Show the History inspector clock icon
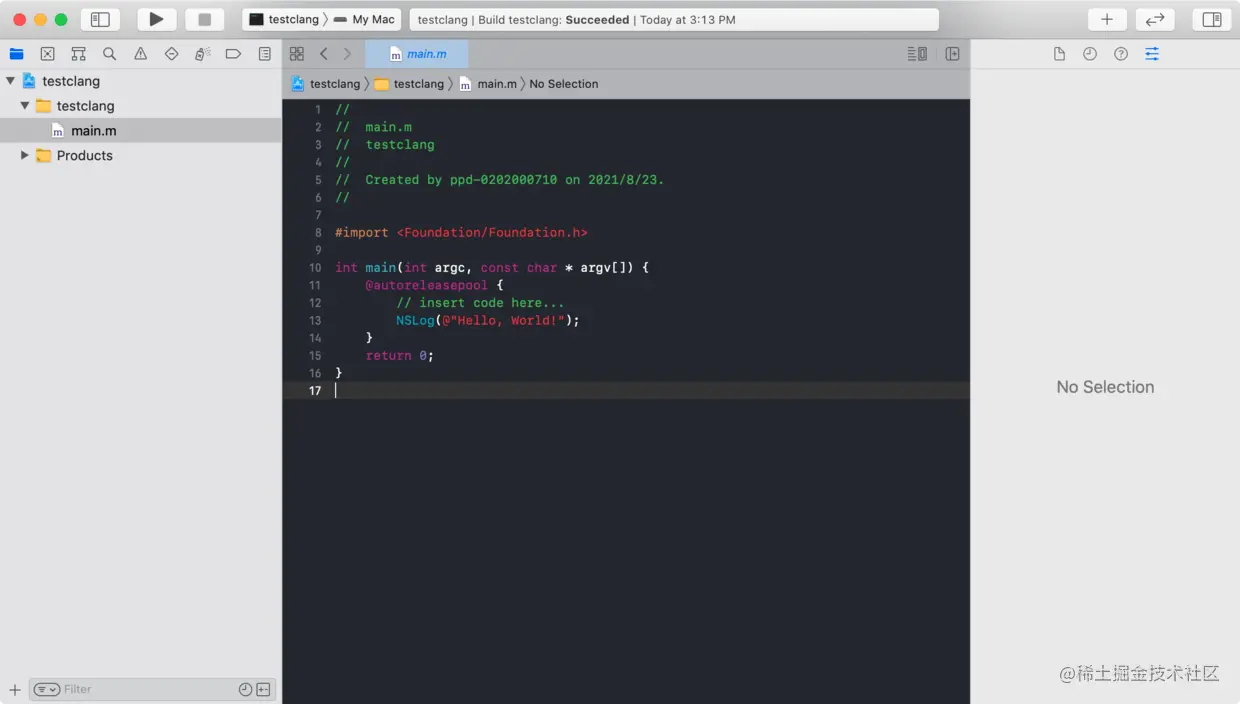The image size is (1240, 704). [x=1090, y=54]
